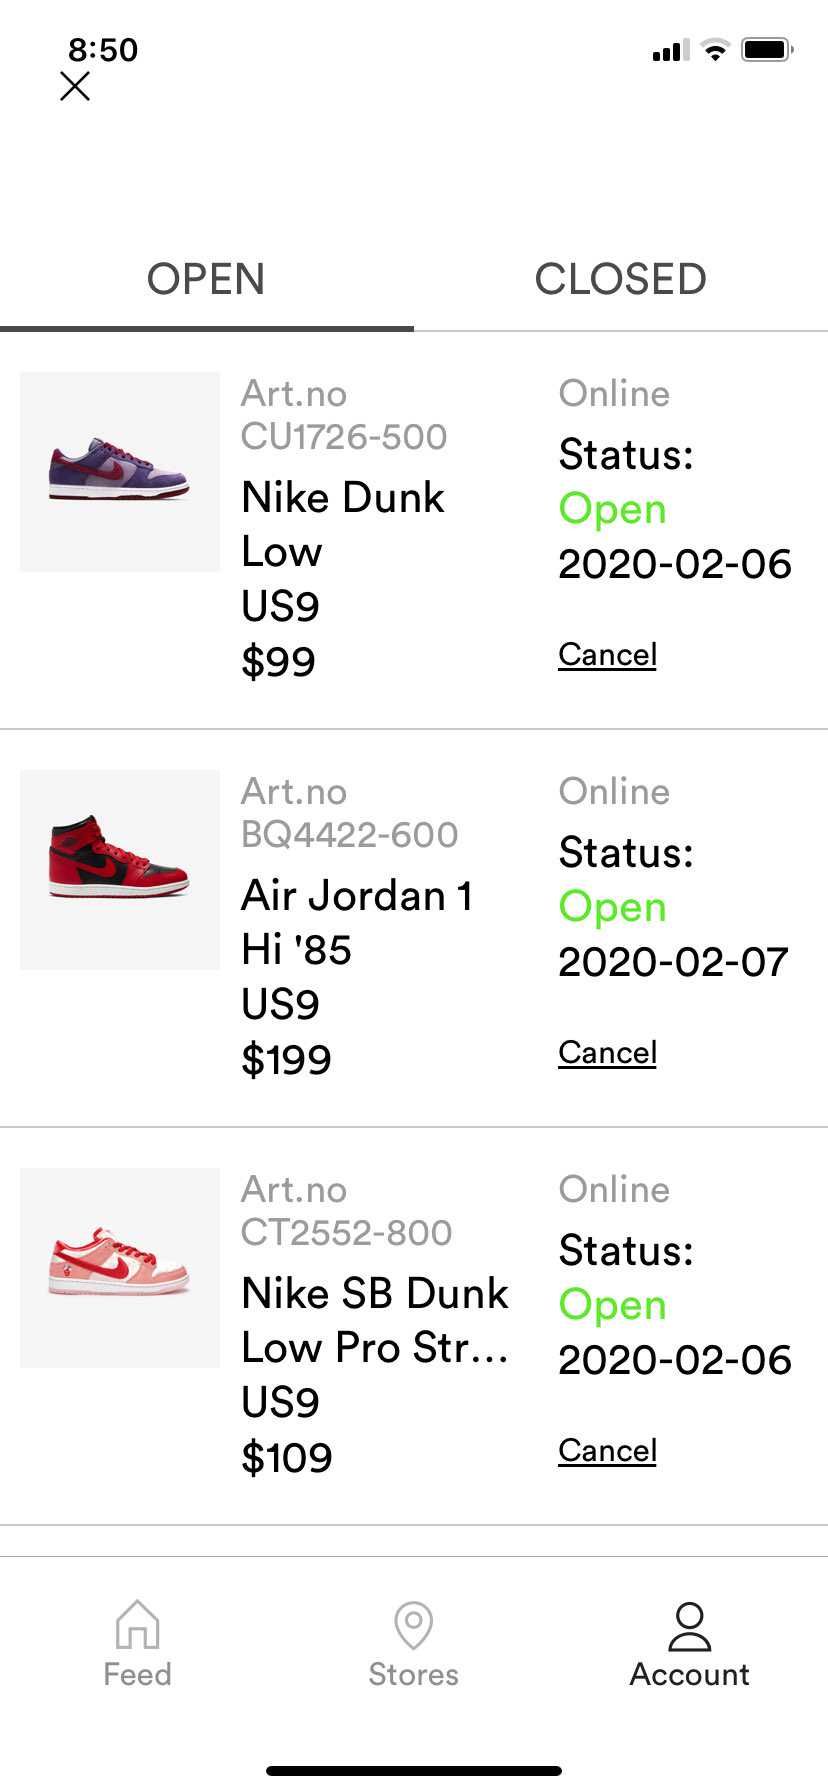The image size is (828, 1792).
Task: Cancel the Air Jordan 1 Hi '85 order
Action: (x=607, y=1053)
